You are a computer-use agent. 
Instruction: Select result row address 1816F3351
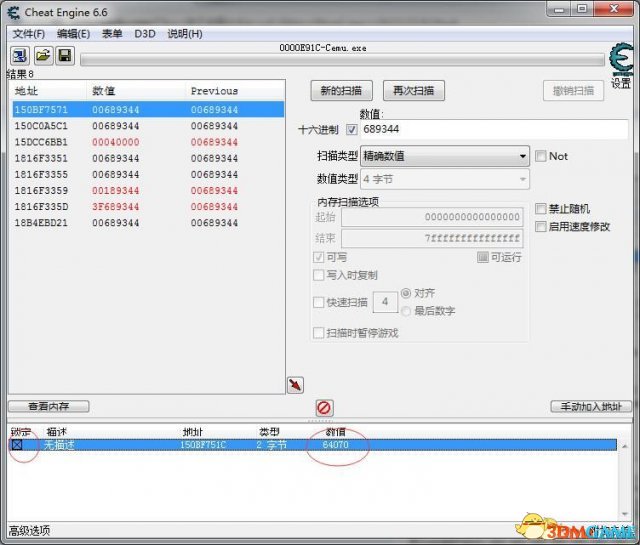(148, 158)
